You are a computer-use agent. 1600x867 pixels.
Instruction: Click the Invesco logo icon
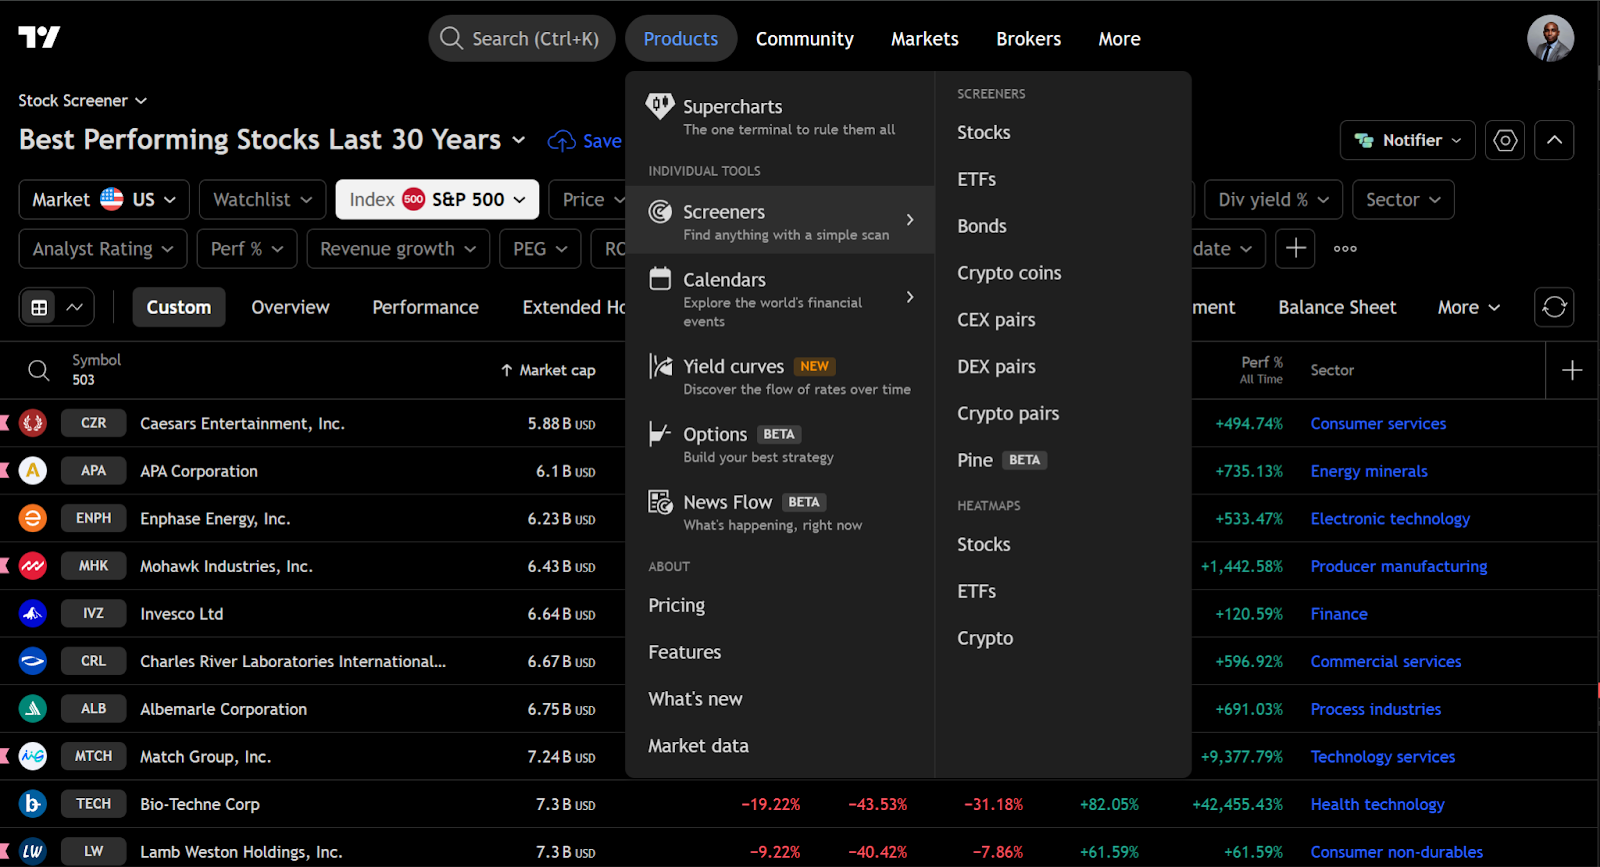[33, 613]
